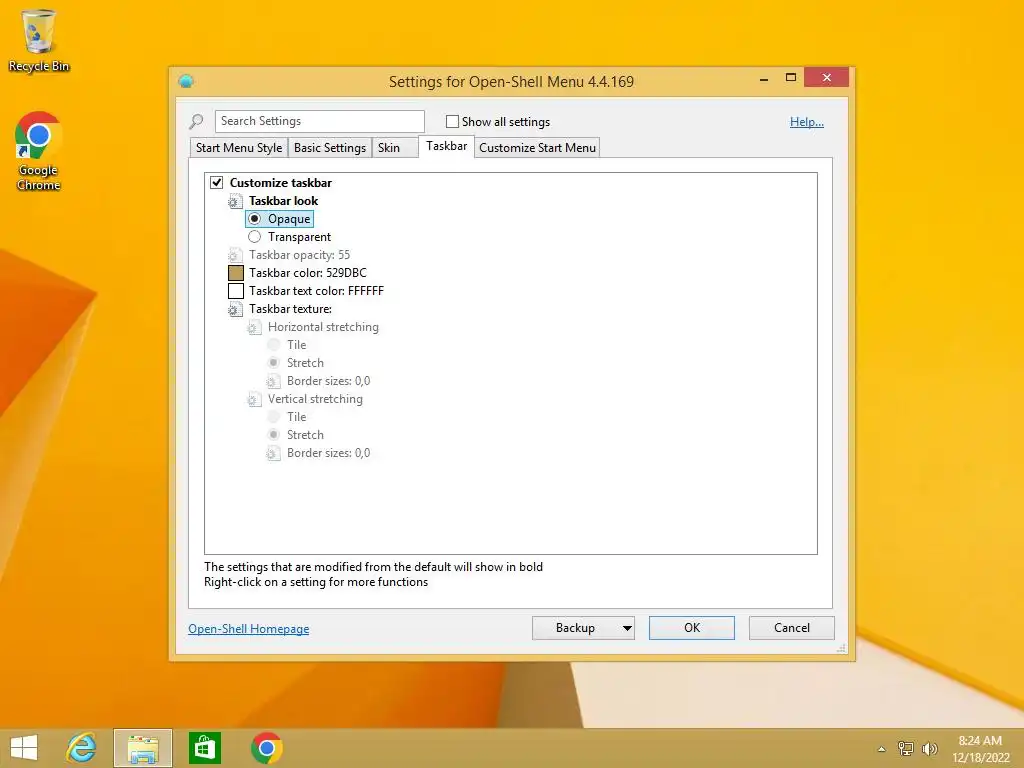Click the gear icon beside Taskbar opacity
Screen dimensions: 1024x768
click(x=235, y=255)
